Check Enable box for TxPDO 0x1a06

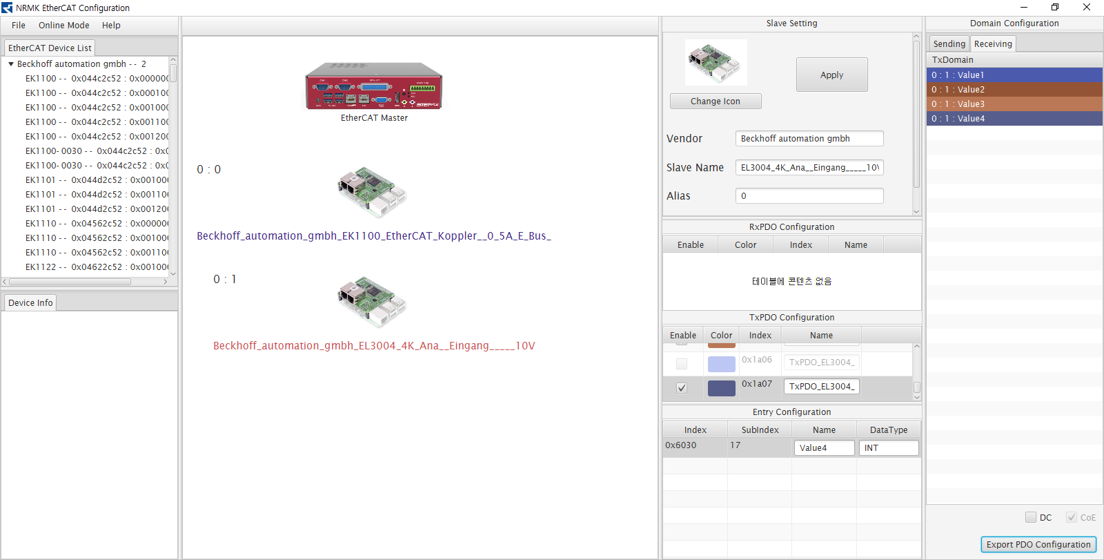[682, 364]
